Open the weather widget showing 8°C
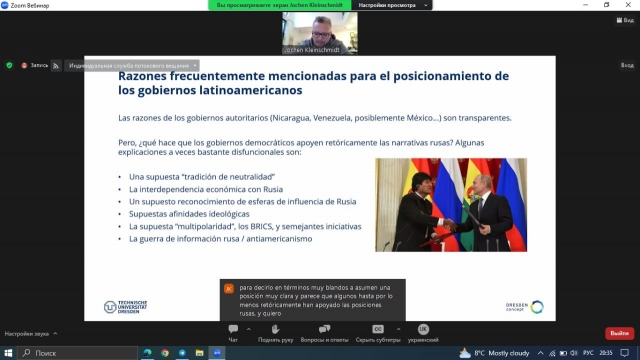This screenshot has height=360, width=640. coord(494,353)
